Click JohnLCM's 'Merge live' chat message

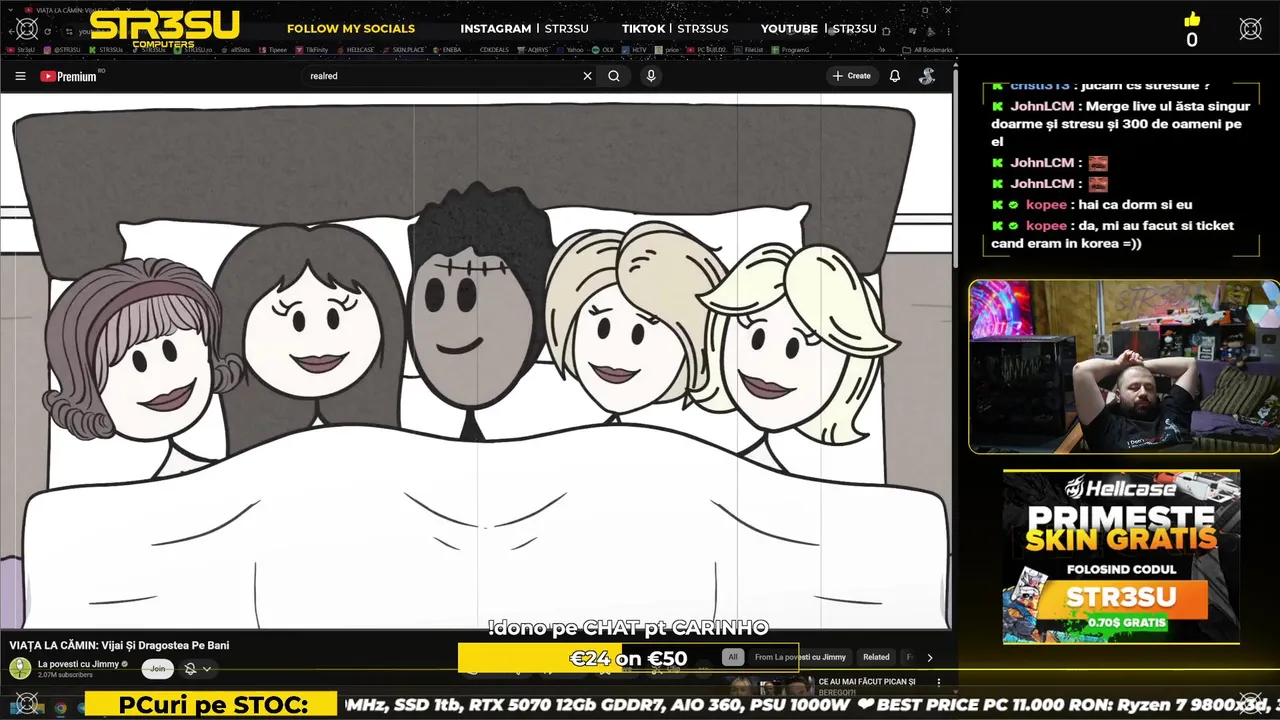(x=1121, y=124)
